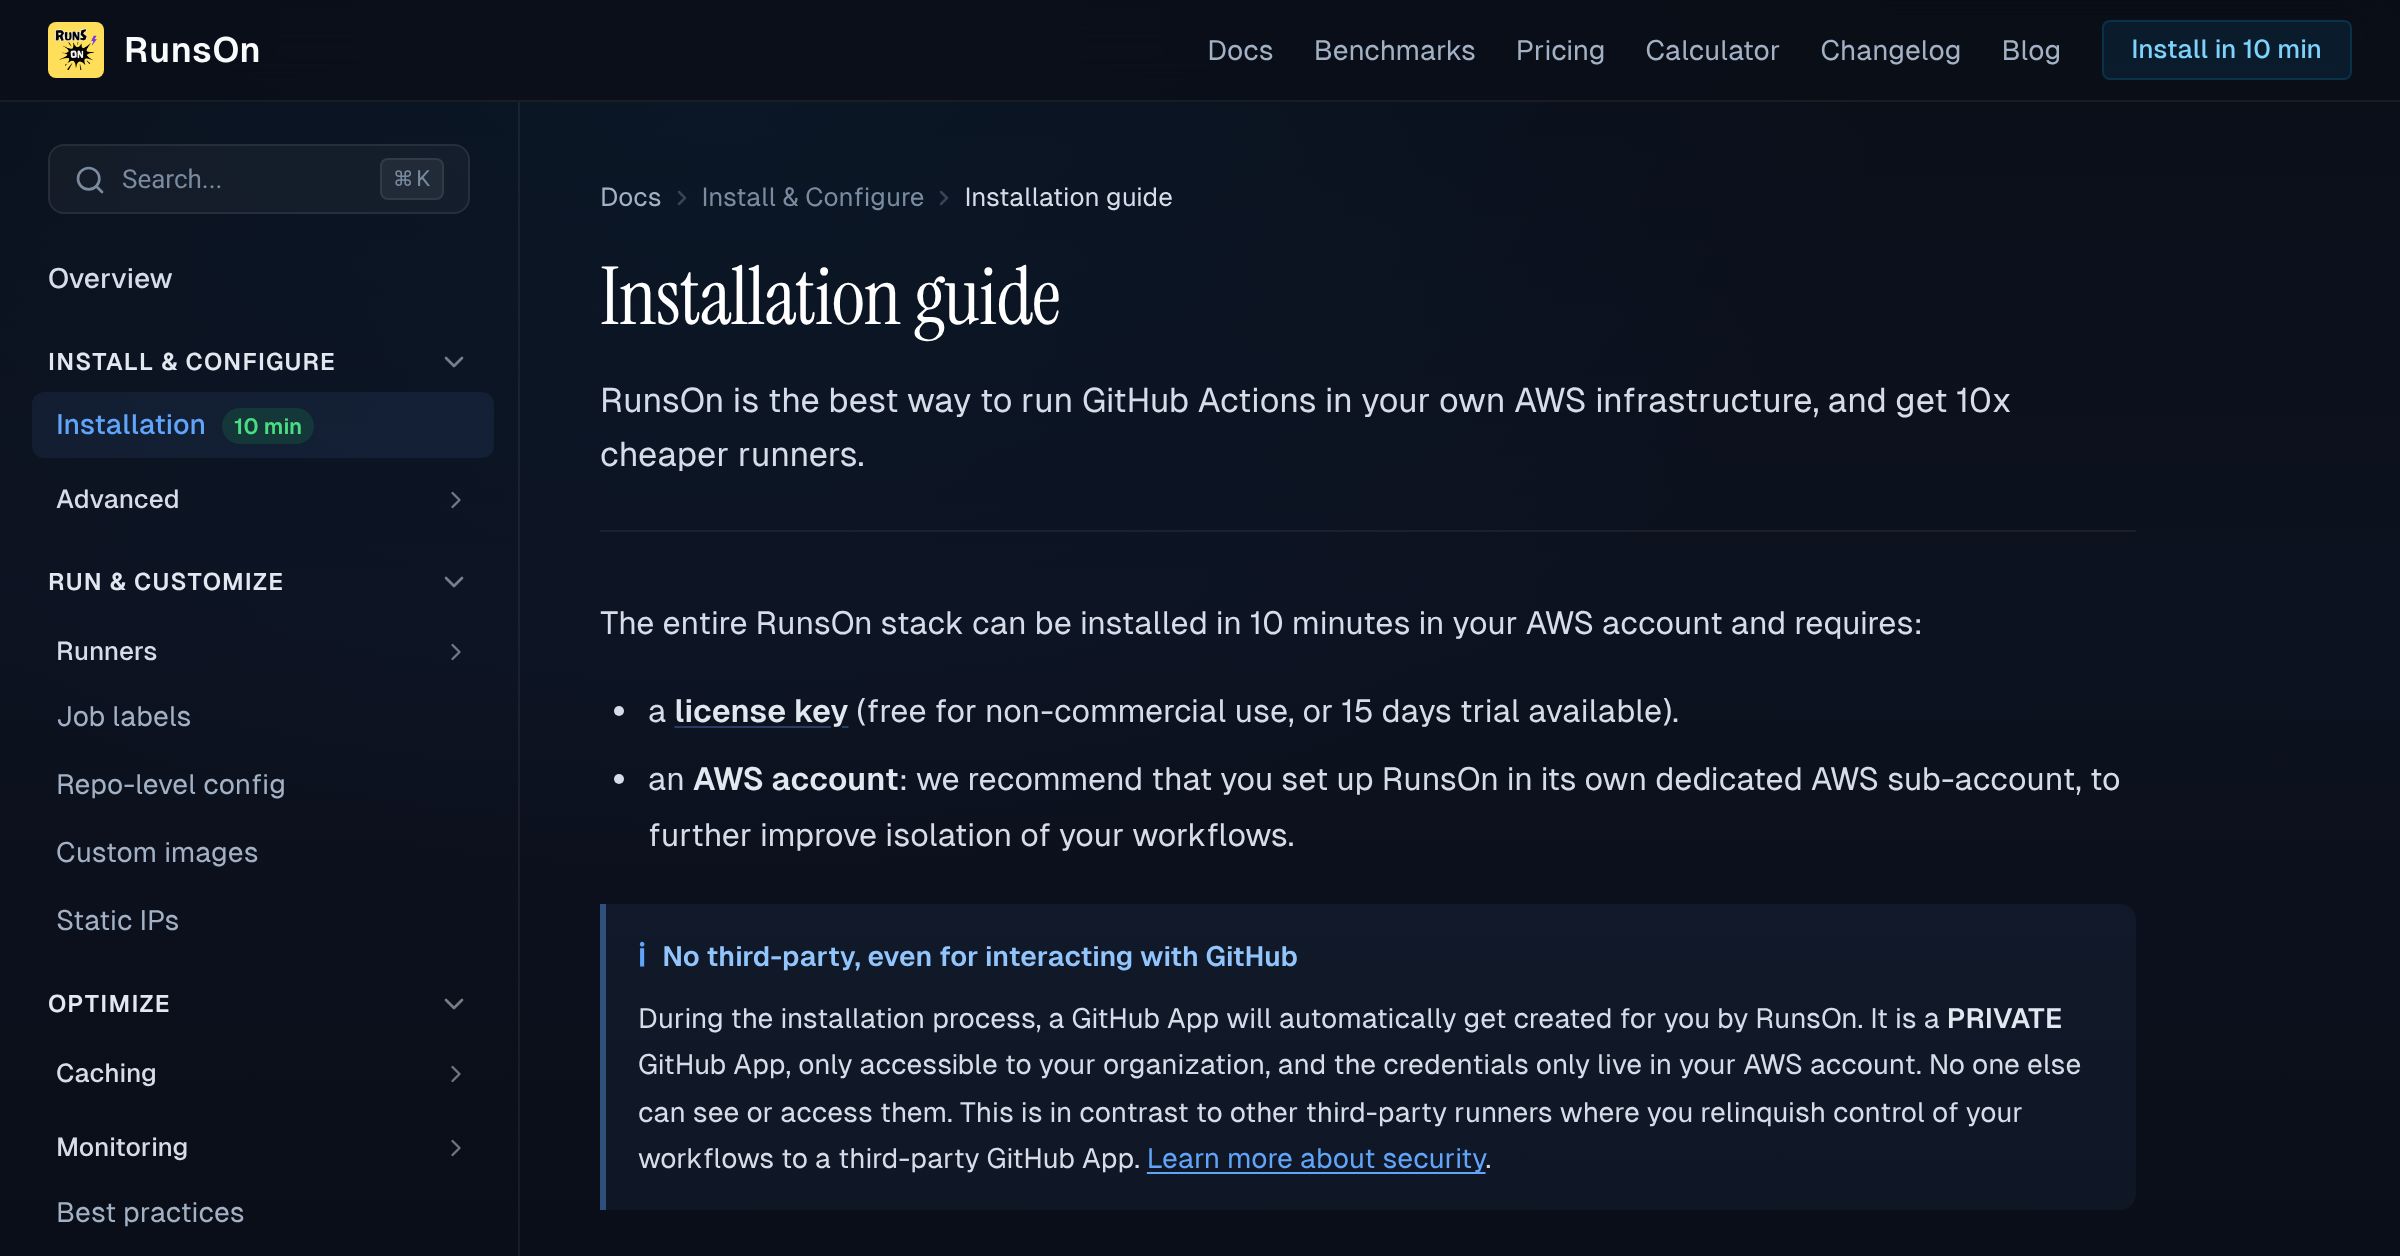The width and height of the screenshot is (2400, 1256).
Task: Follow the Learn more about security link
Action: pos(1317,1158)
